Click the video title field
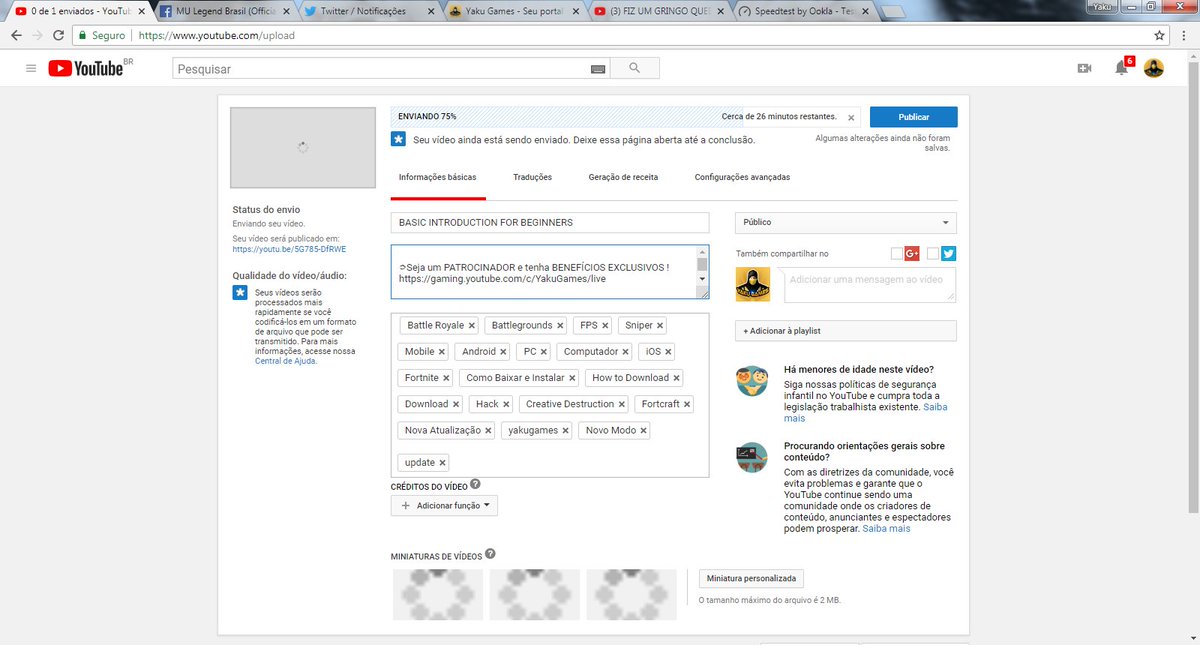Viewport: 1200px width, 645px height. click(550, 222)
